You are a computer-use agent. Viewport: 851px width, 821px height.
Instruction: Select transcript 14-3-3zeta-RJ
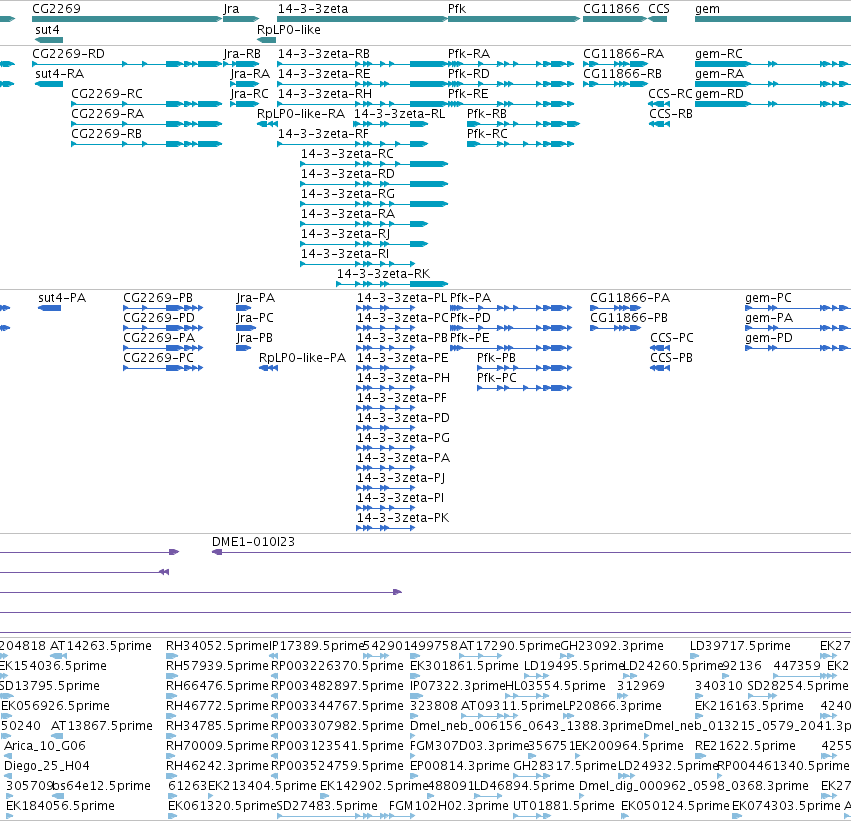click(x=364, y=244)
